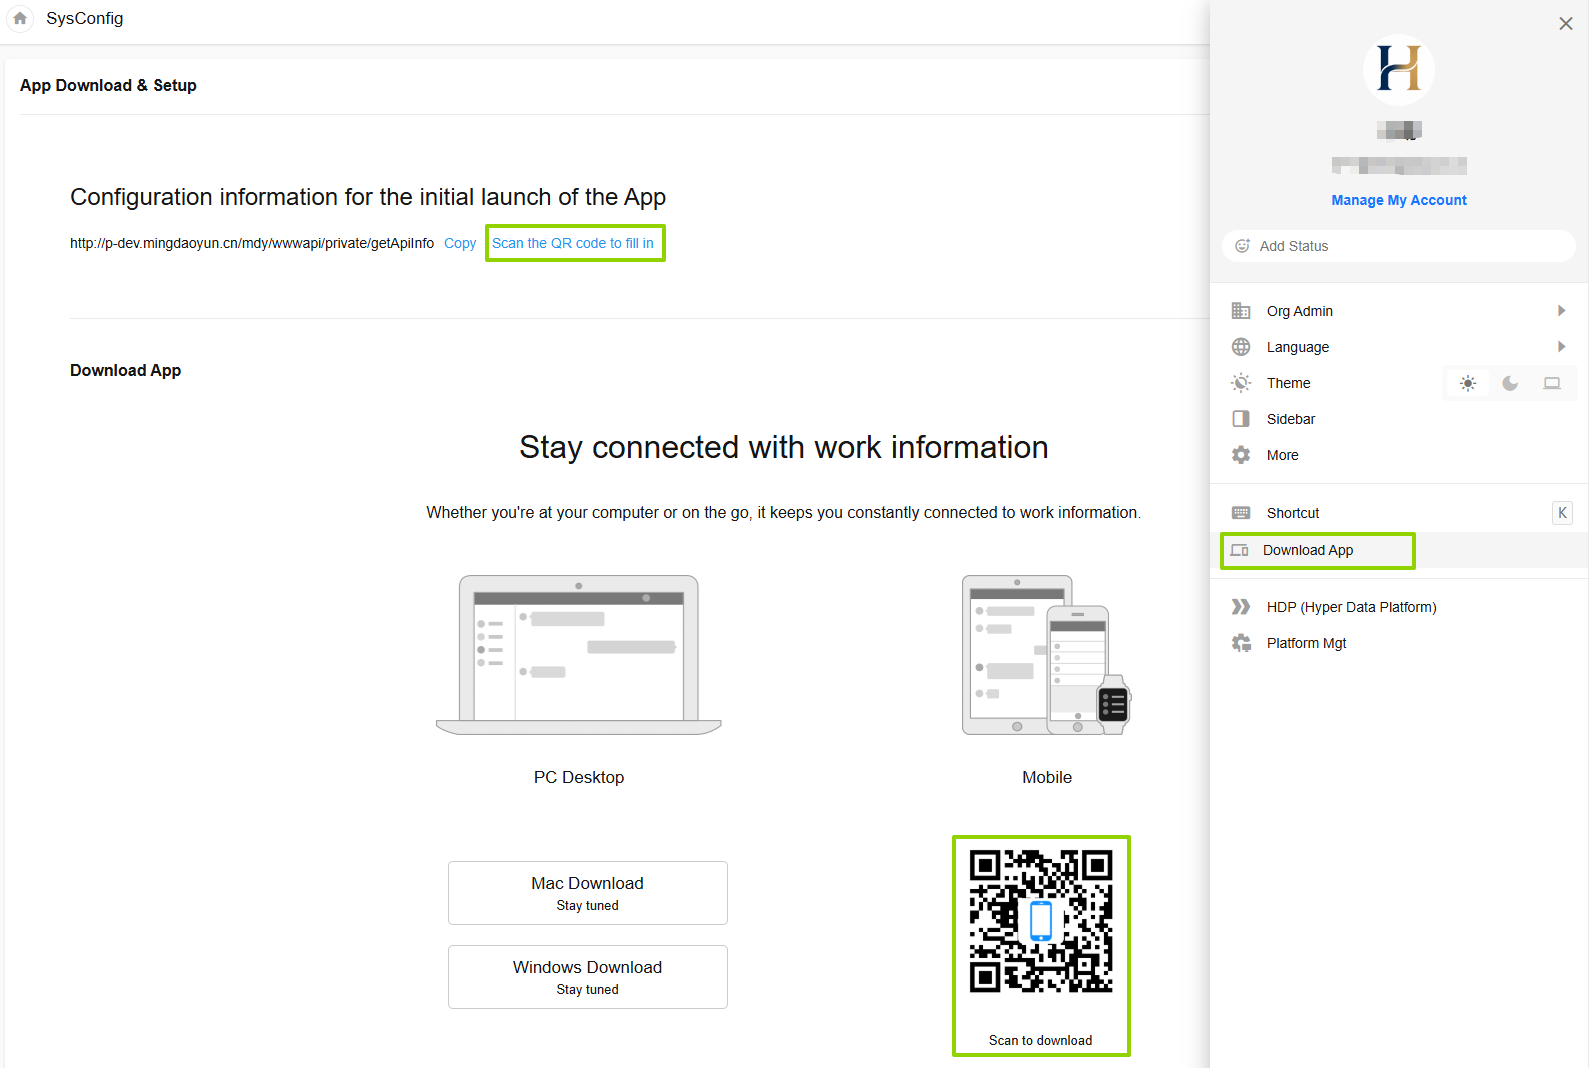Copy the API configuration URL
Image resolution: width=1589 pixels, height=1068 pixels.
point(460,243)
